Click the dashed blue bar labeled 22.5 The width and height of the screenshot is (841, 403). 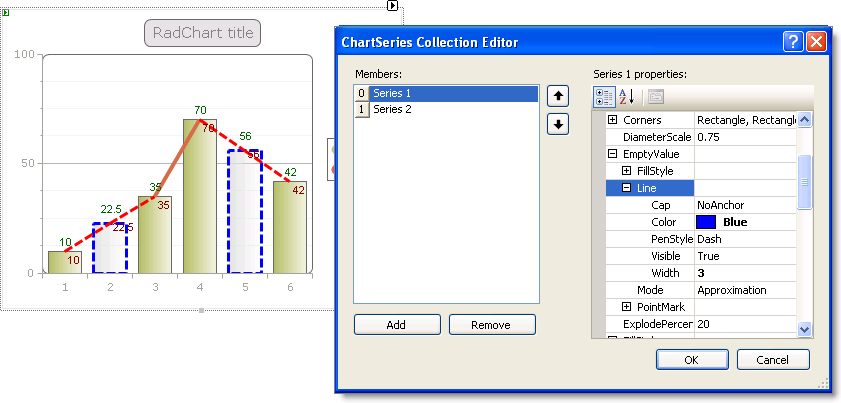[110, 248]
